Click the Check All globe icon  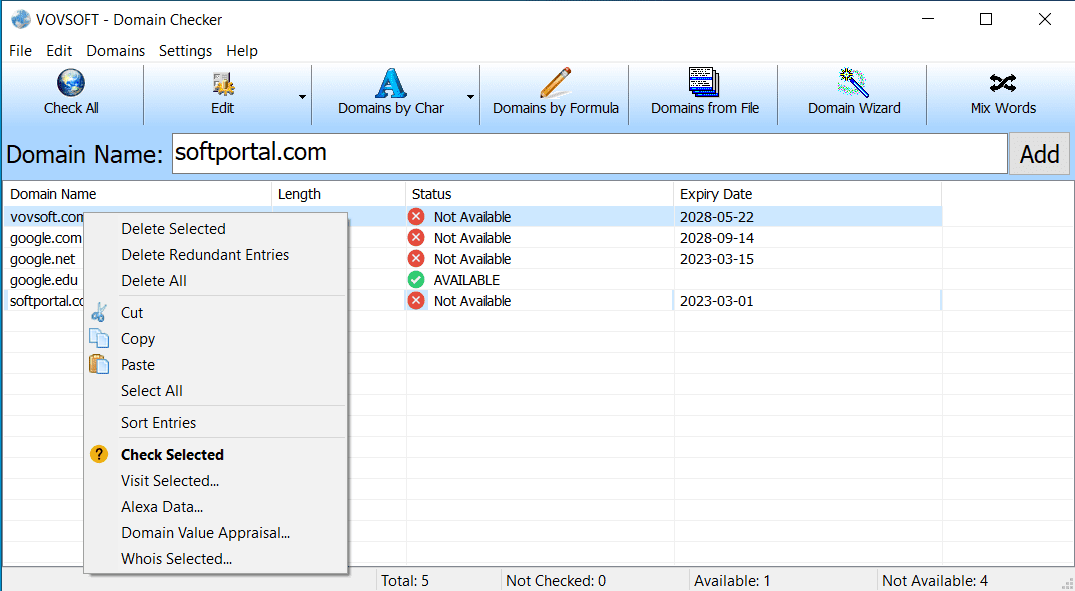71,83
